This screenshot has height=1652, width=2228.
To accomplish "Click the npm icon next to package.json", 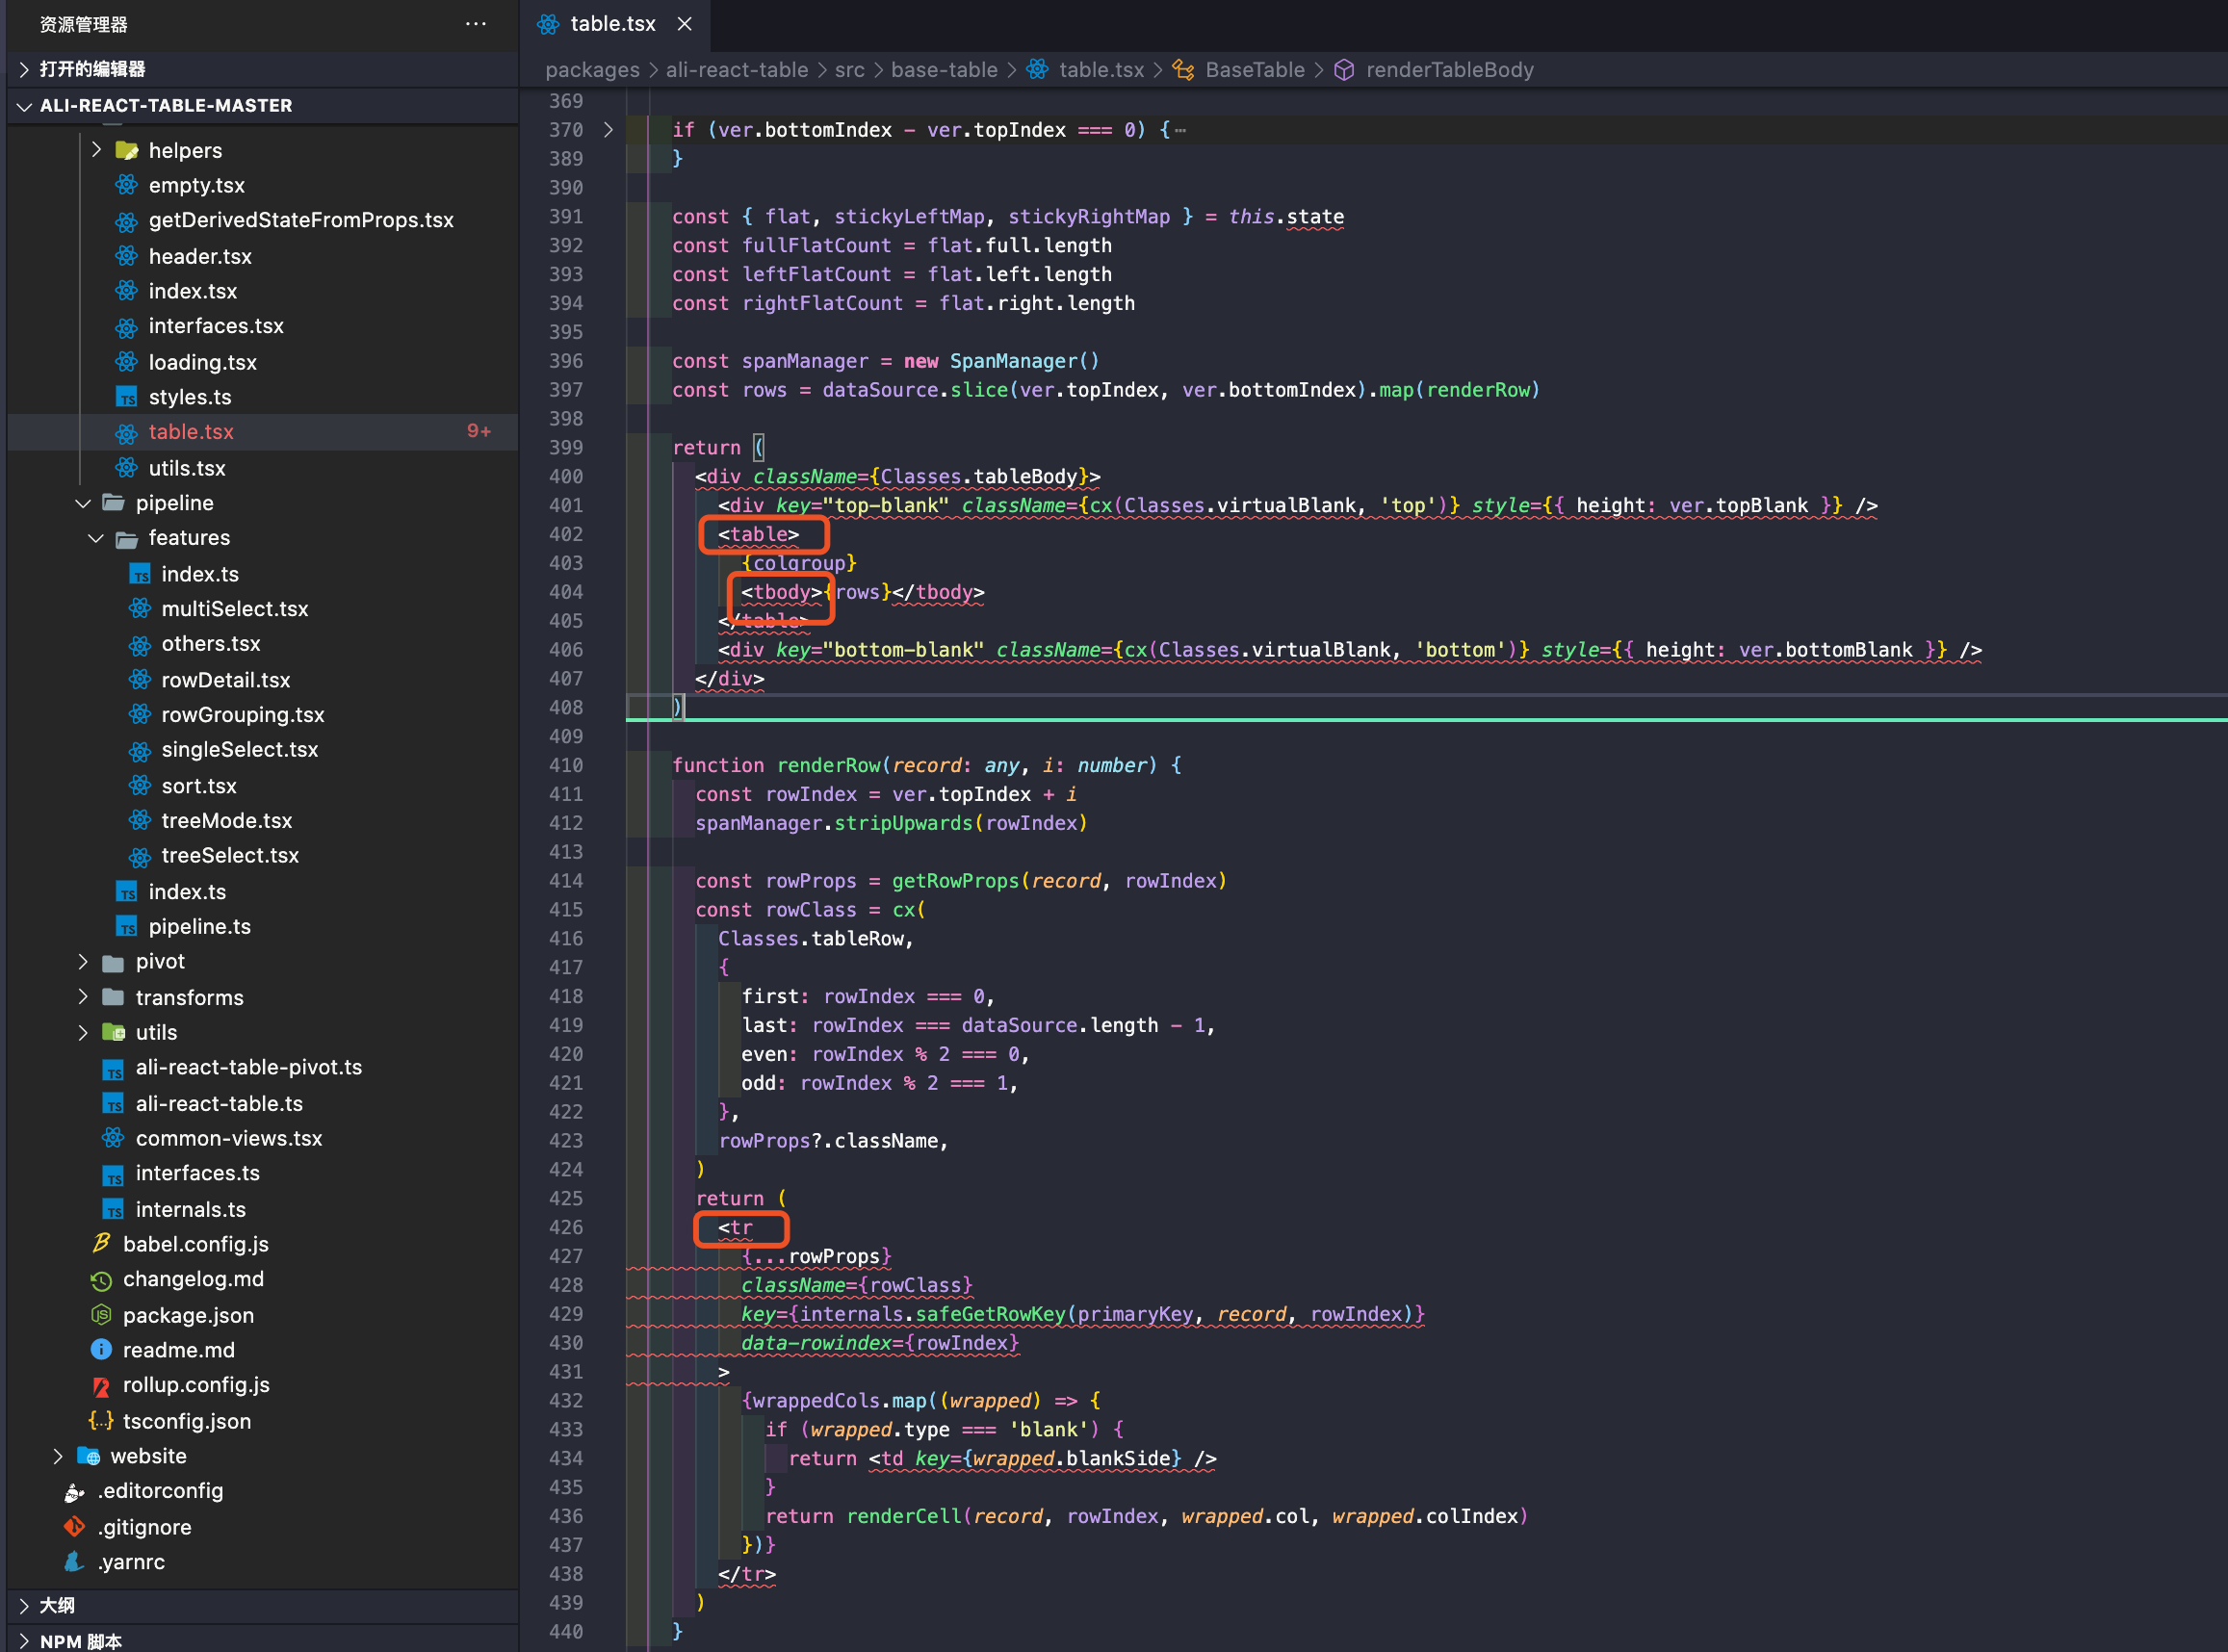I will tap(100, 1315).
